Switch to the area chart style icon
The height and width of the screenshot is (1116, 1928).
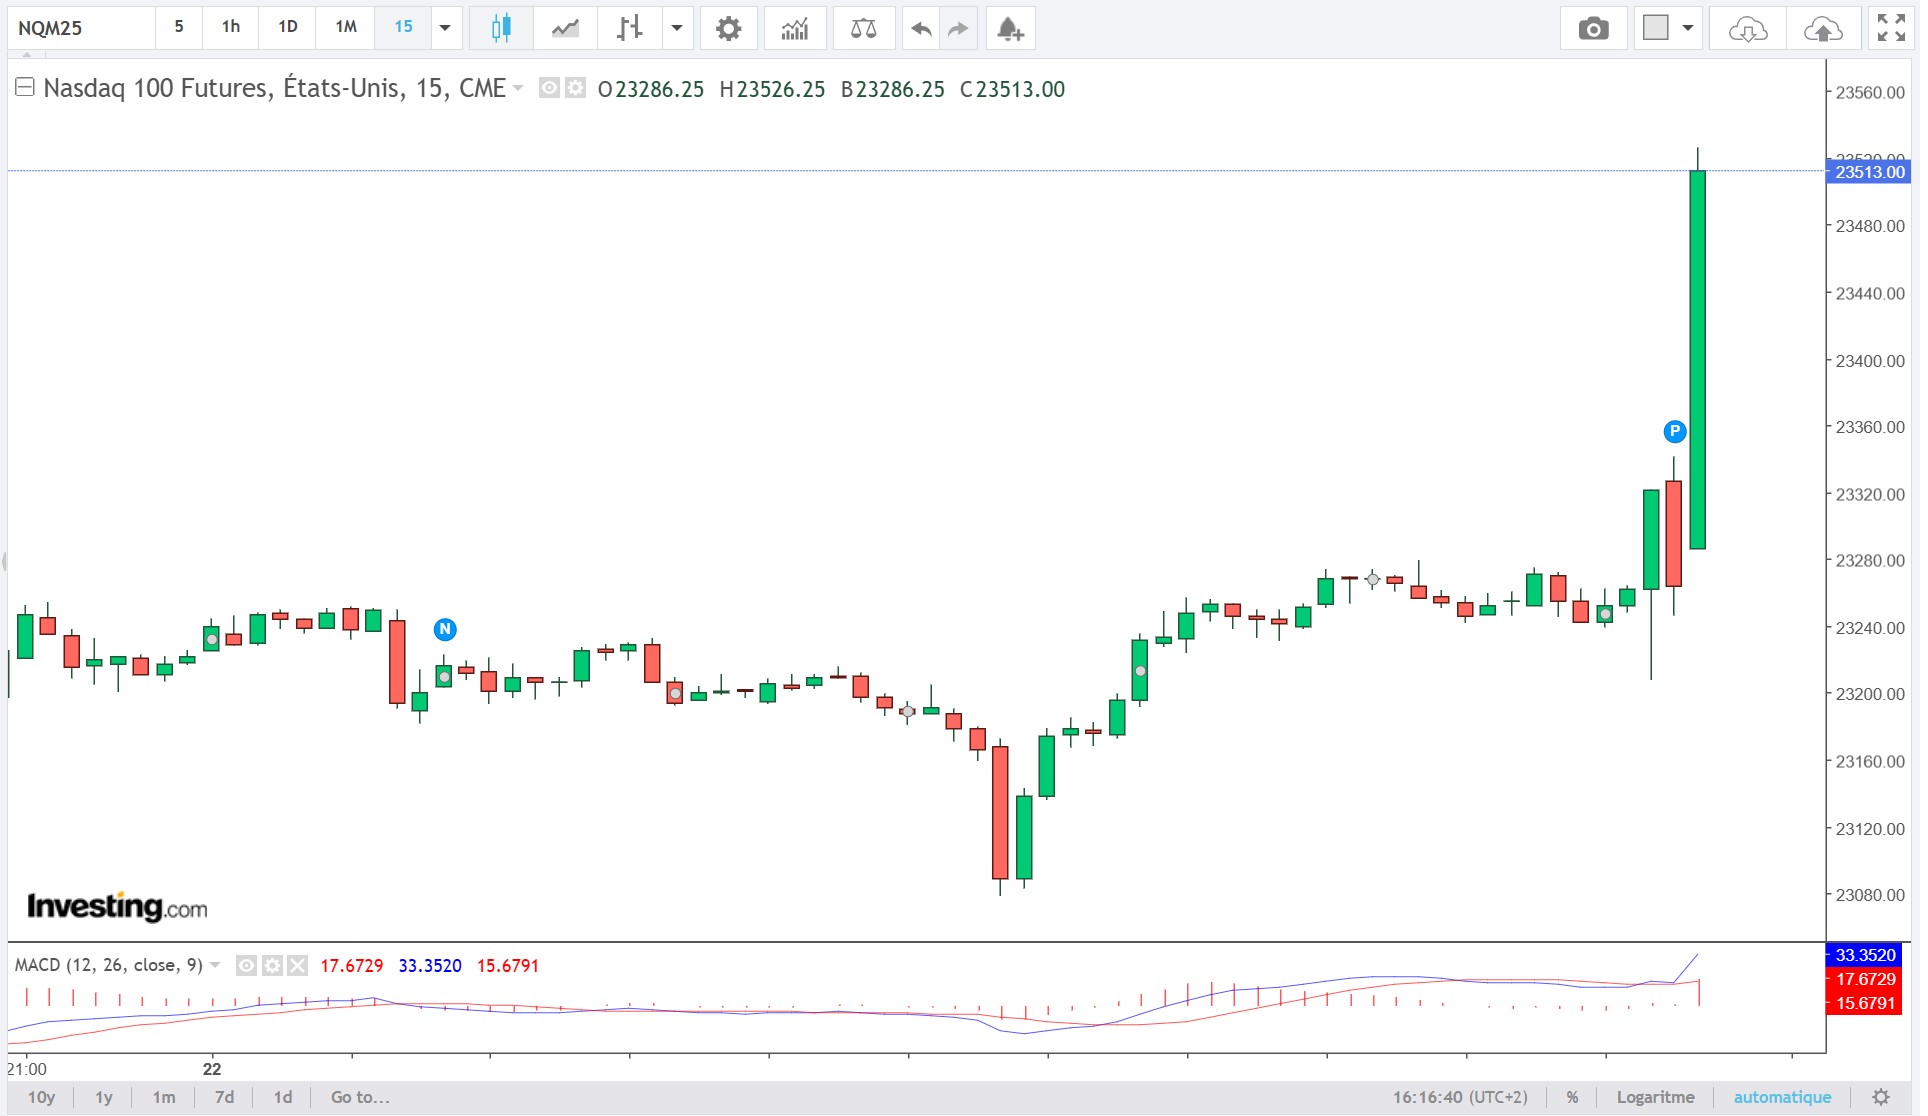tap(565, 28)
